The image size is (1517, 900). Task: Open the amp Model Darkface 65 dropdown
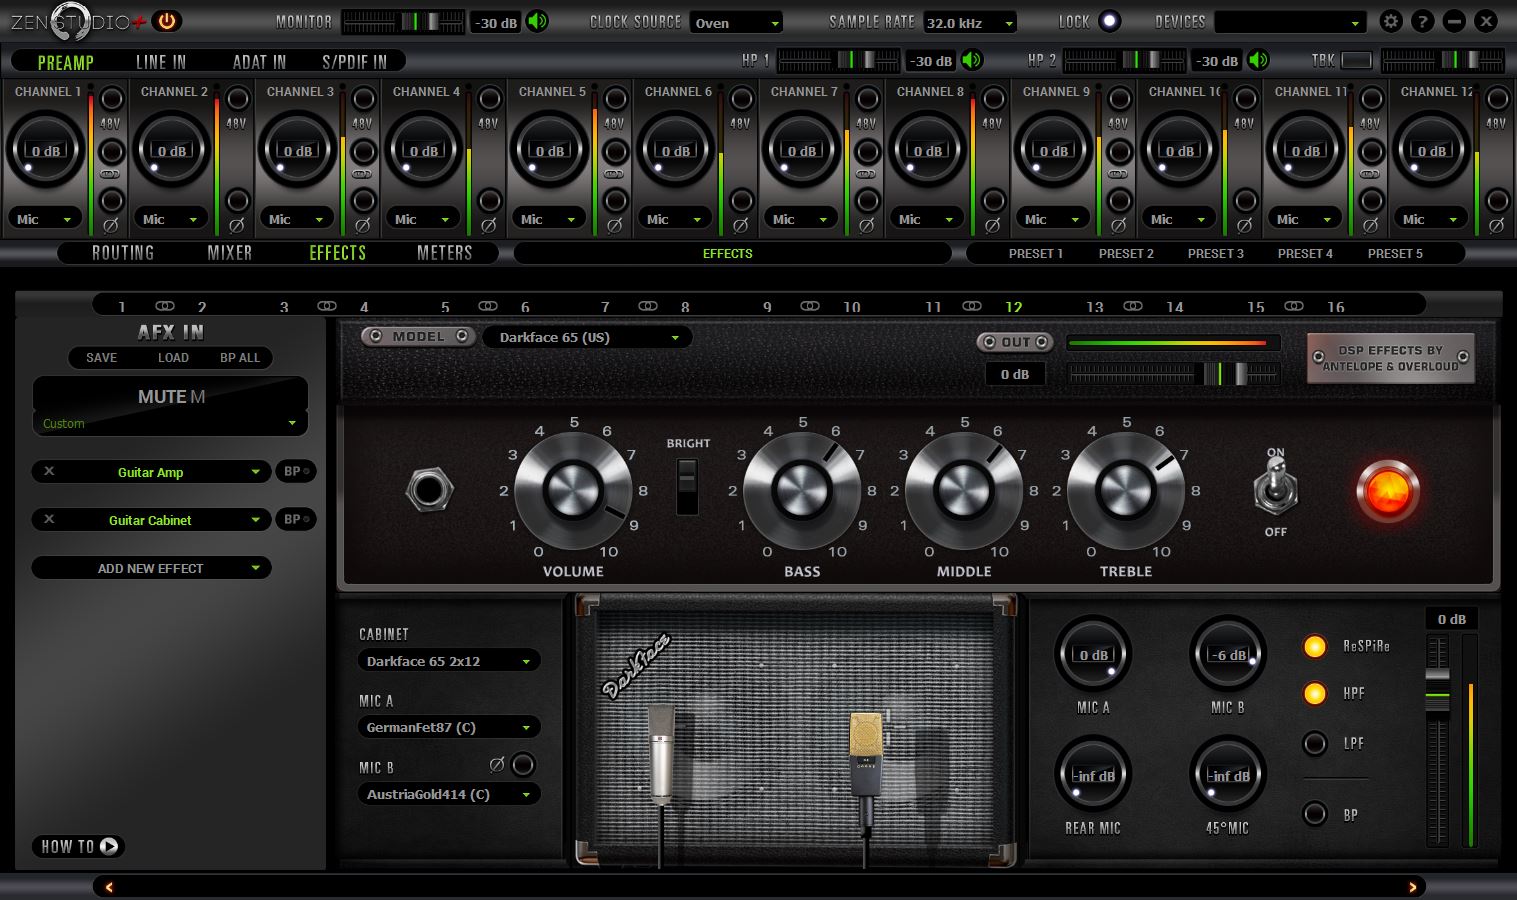tap(587, 337)
